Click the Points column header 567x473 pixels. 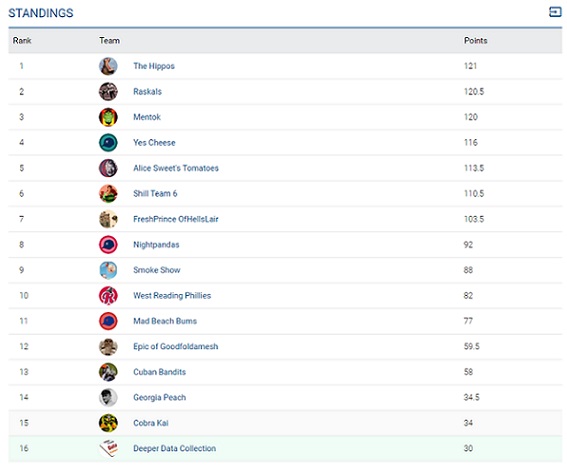pyautogui.click(x=476, y=41)
